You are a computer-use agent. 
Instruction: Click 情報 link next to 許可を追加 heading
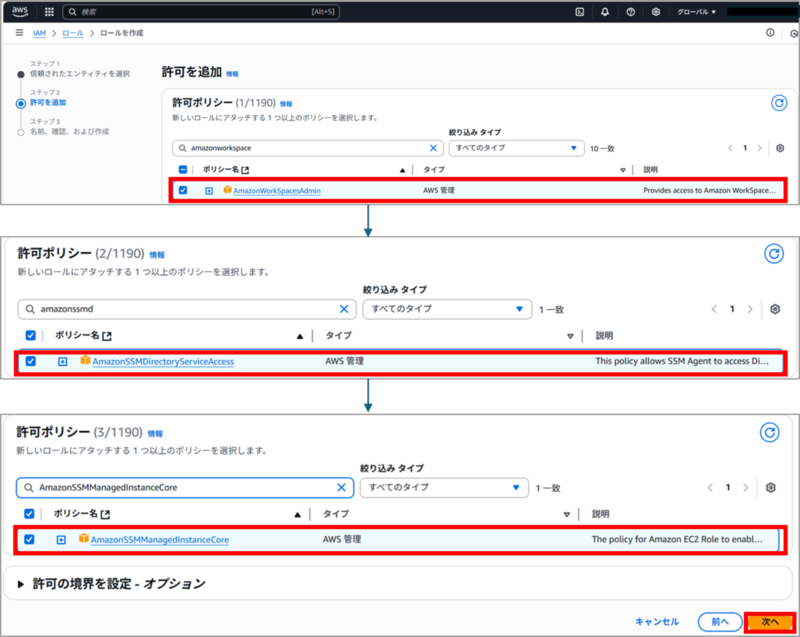(232, 74)
